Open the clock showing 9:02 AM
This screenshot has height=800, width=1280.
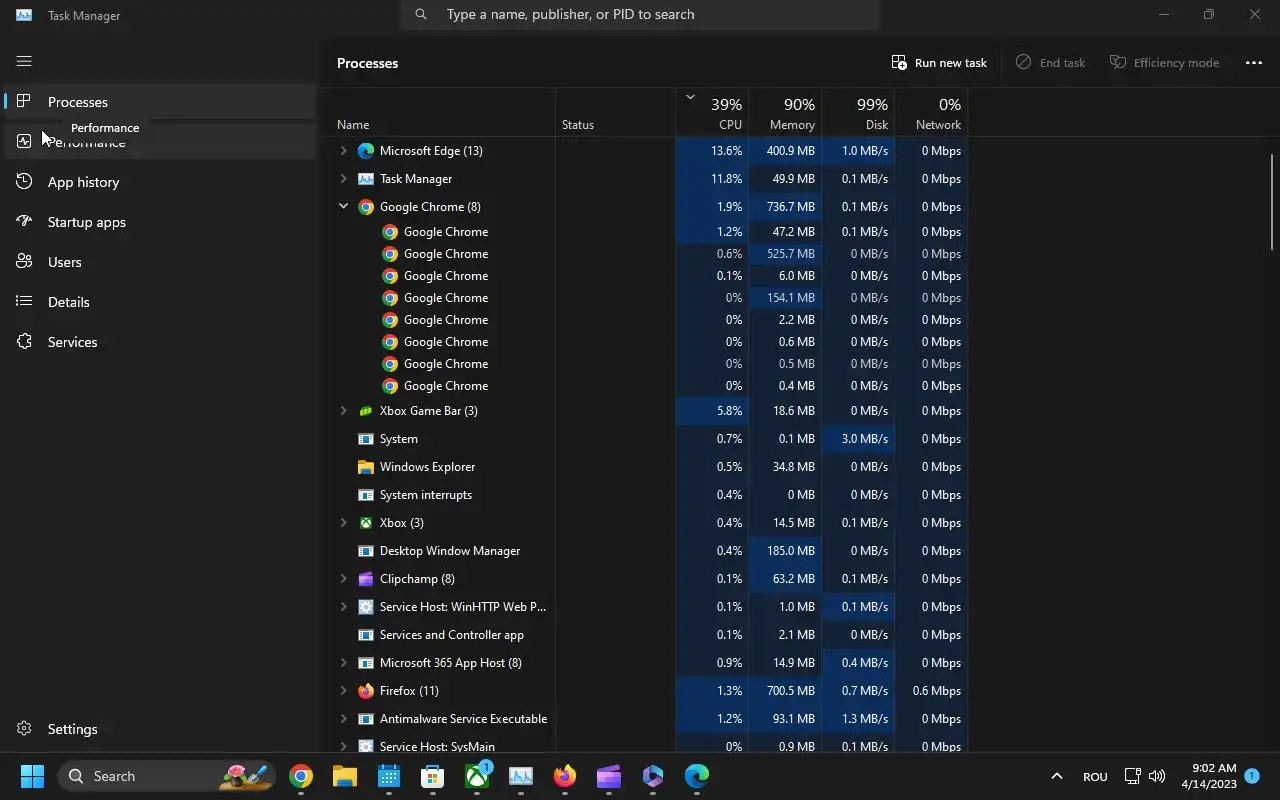tap(1208, 776)
